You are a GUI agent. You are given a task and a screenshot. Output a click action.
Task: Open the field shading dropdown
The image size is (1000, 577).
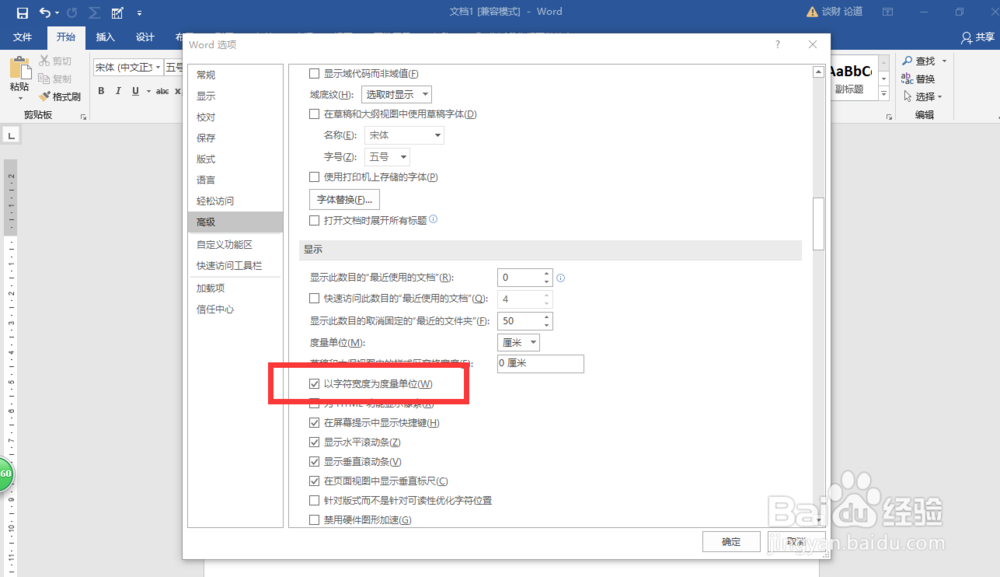tap(396, 94)
